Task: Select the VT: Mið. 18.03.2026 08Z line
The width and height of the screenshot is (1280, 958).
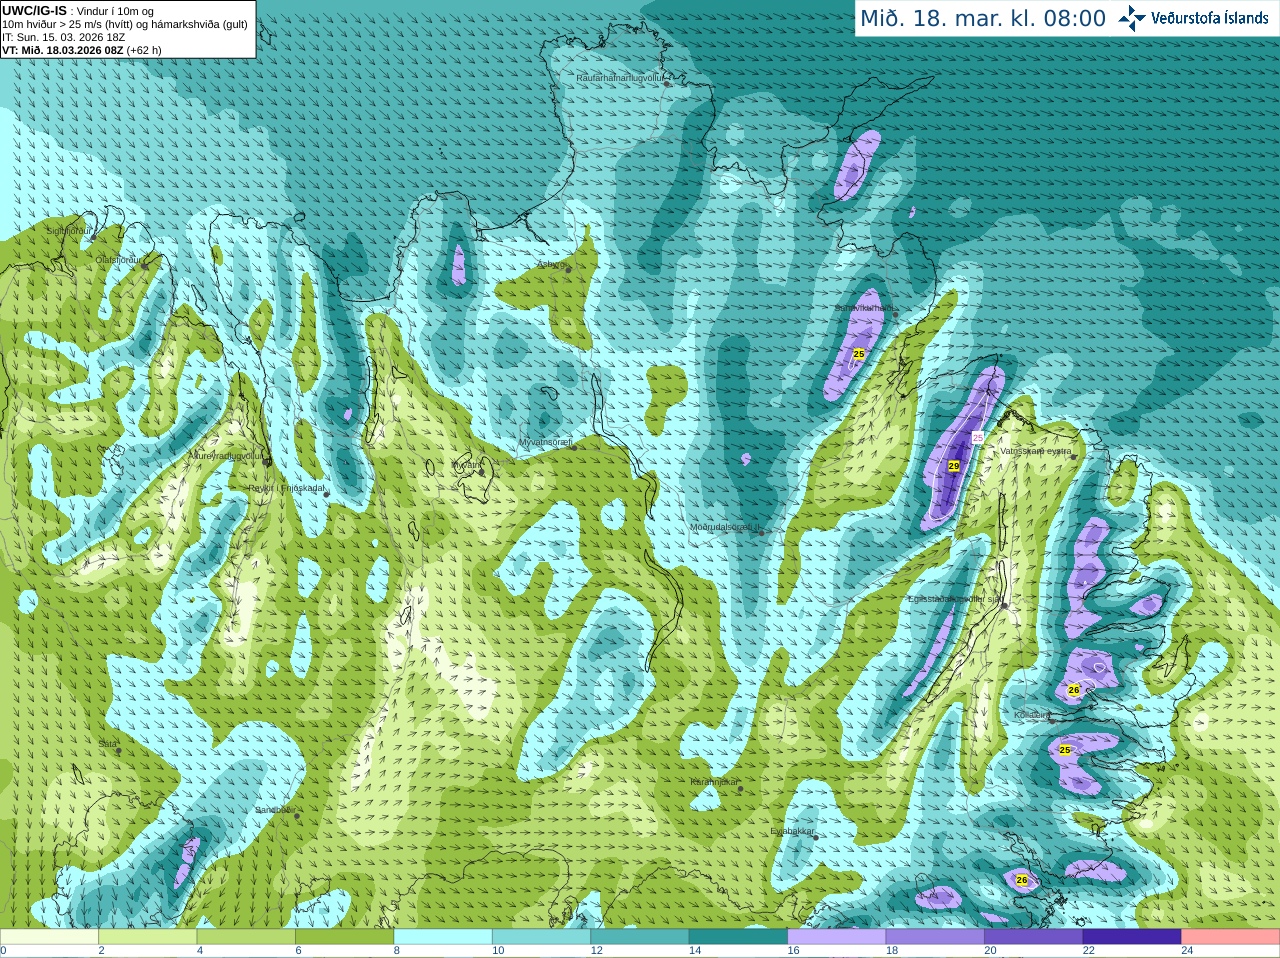Action: tap(82, 50)
